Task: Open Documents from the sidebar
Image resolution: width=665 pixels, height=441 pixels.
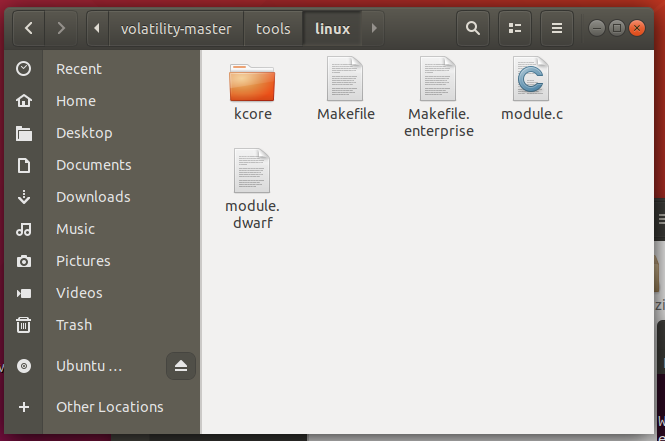Action: tap(94, 165)
